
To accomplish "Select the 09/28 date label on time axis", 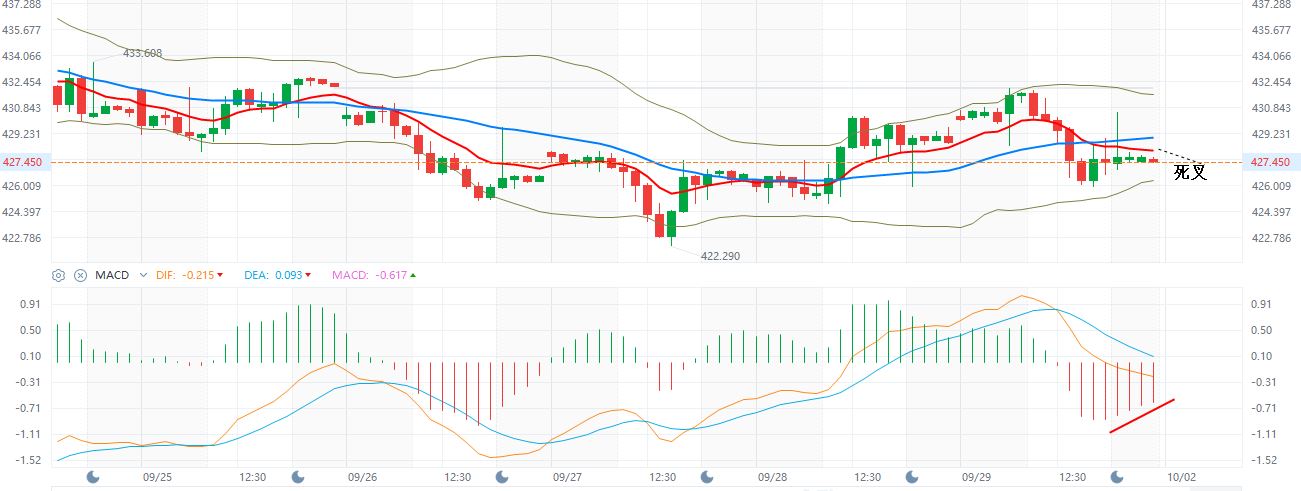I will [x=772, y=477].
